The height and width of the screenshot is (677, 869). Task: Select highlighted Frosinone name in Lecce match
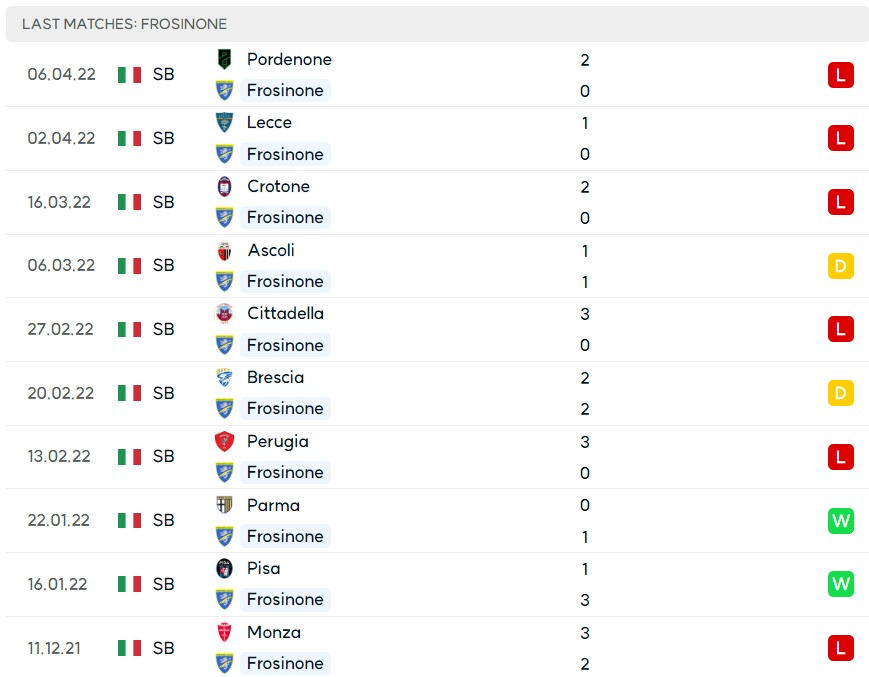(285, 154)
